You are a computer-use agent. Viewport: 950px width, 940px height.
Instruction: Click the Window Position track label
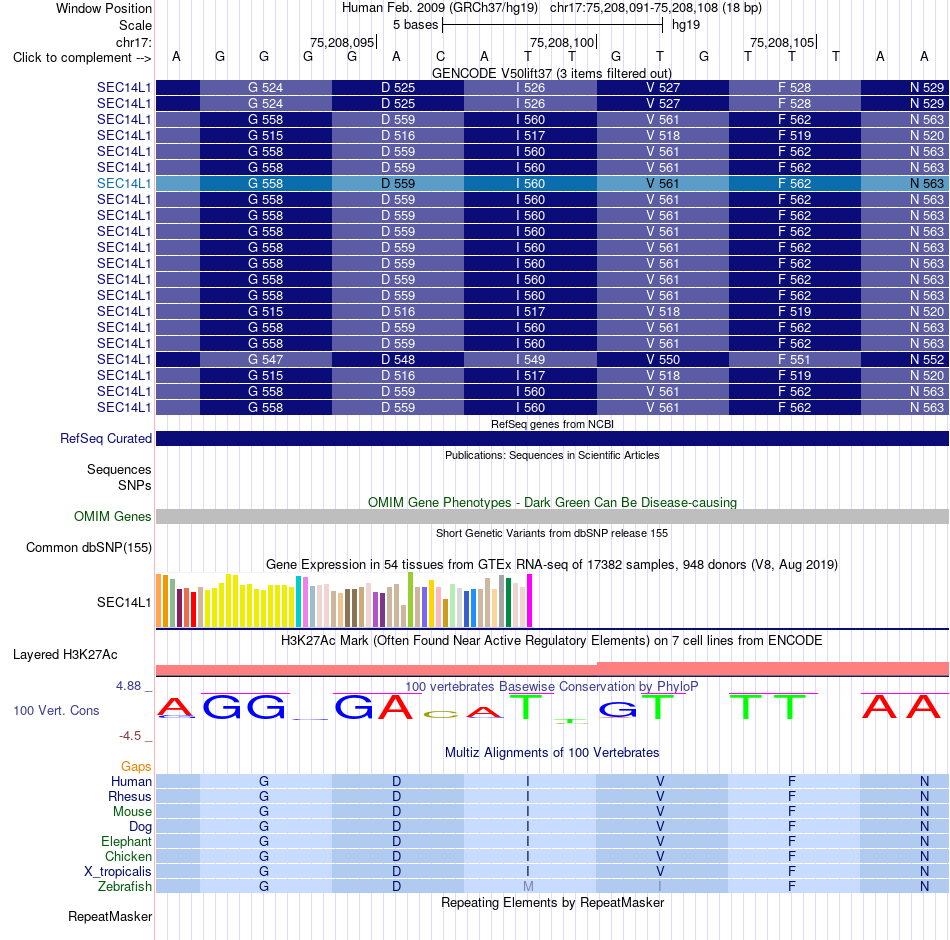pos(104,8)
